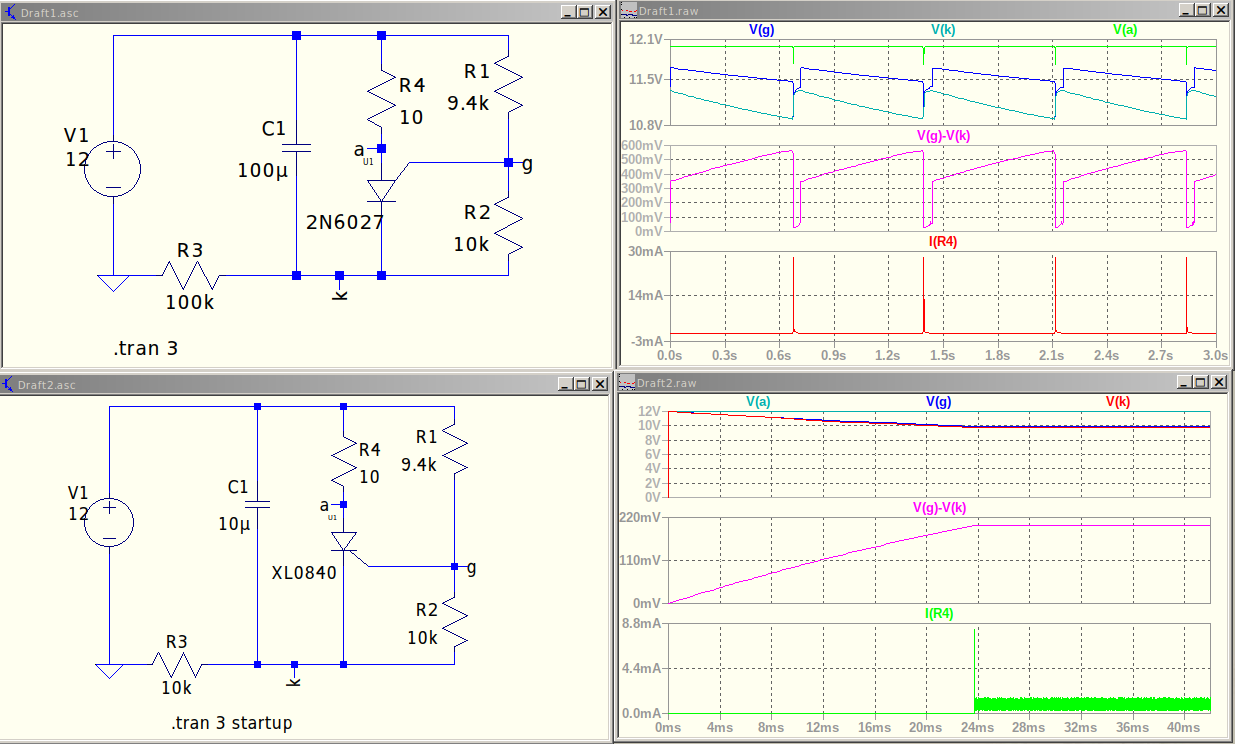Click the V(a) trace label in Draft1.raw
1235x744 pixels.
pos(1125,30)
